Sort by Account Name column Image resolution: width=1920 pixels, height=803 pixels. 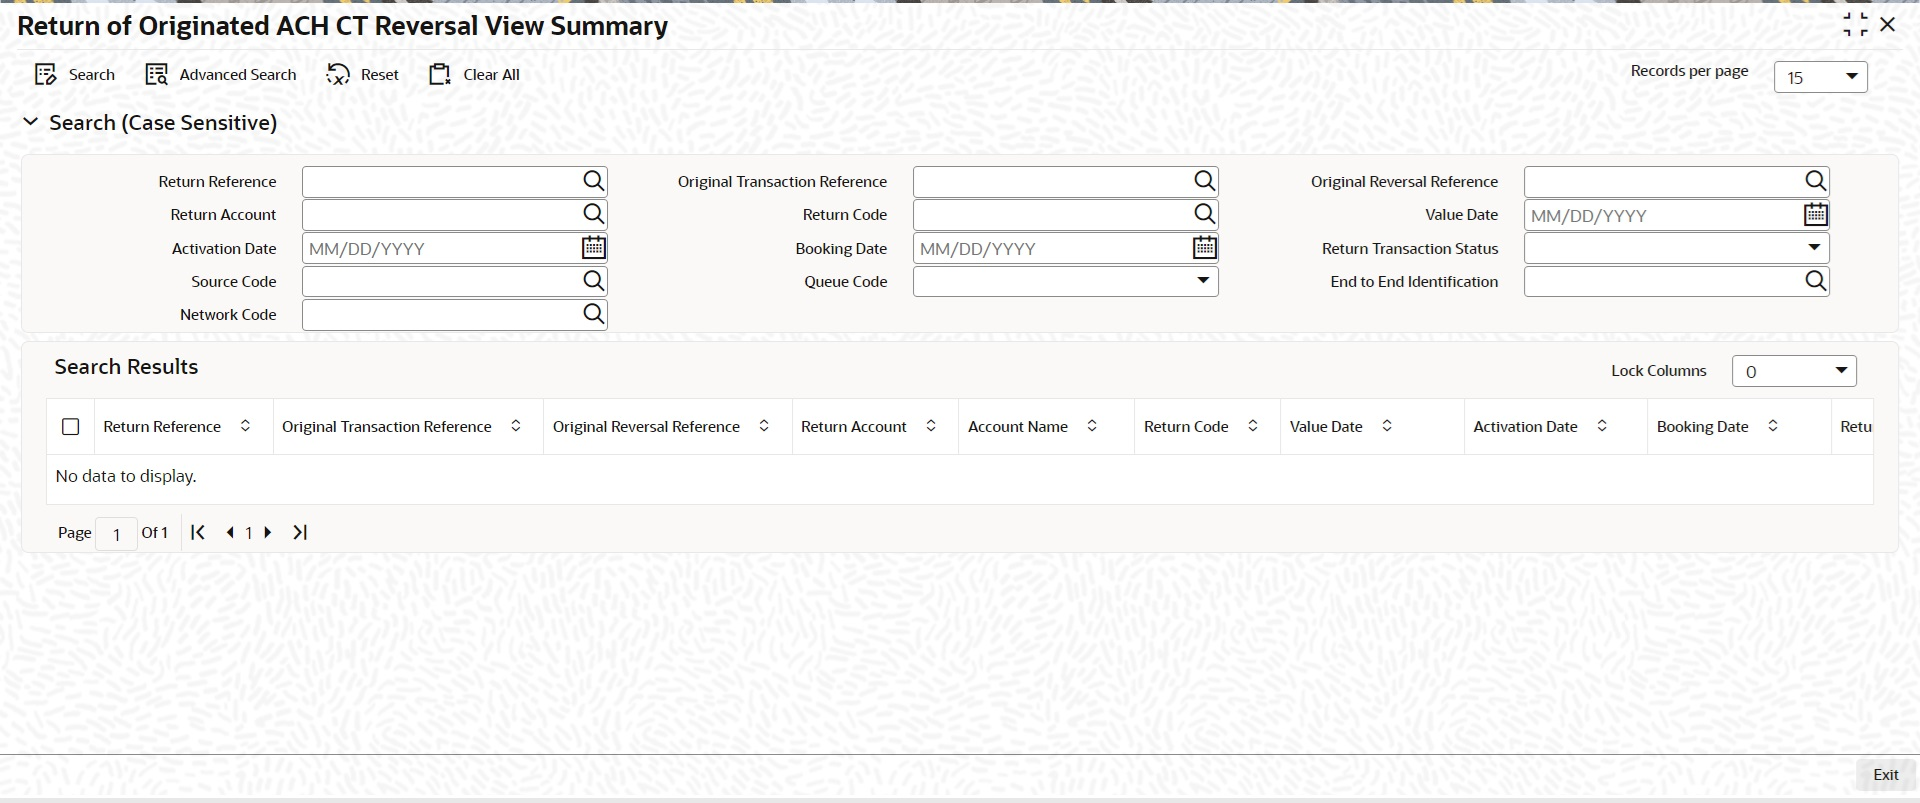tap(1092, 426)
